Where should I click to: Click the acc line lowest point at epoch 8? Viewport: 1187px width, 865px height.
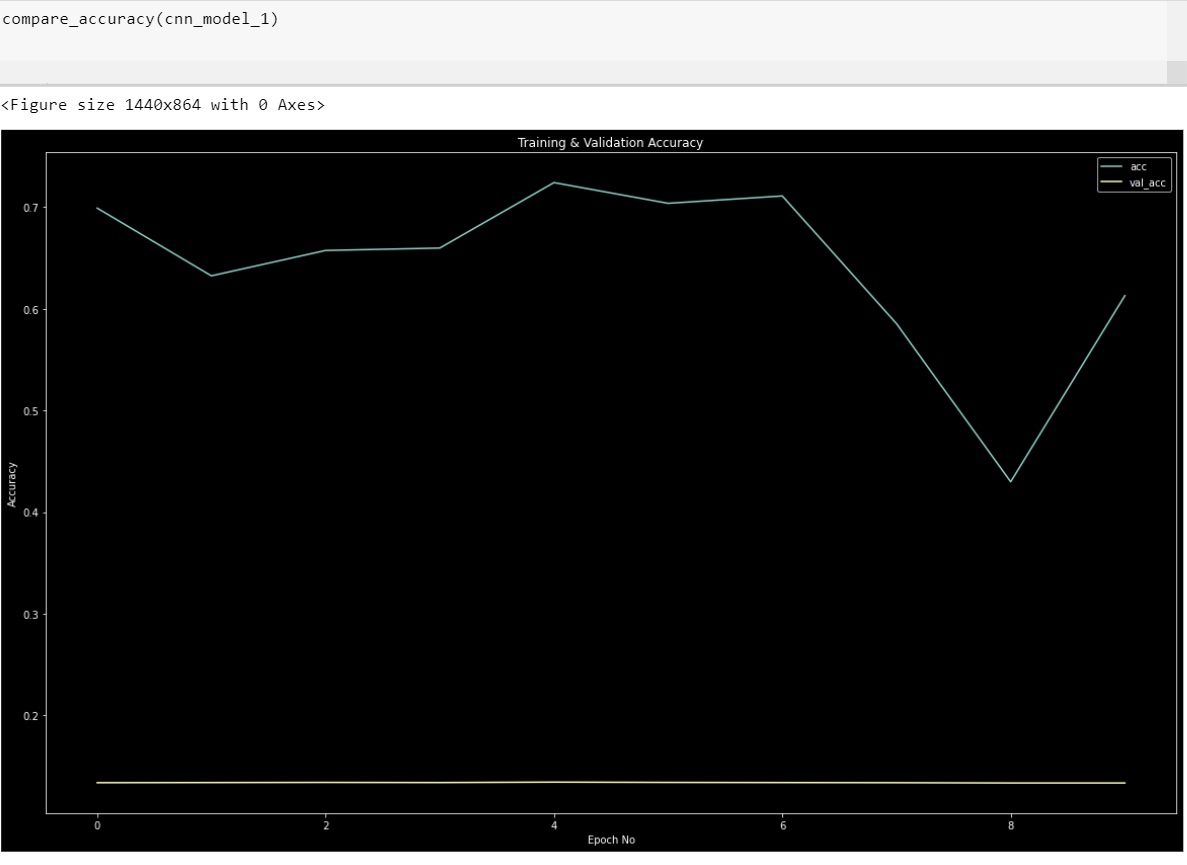click(1011, 482)
